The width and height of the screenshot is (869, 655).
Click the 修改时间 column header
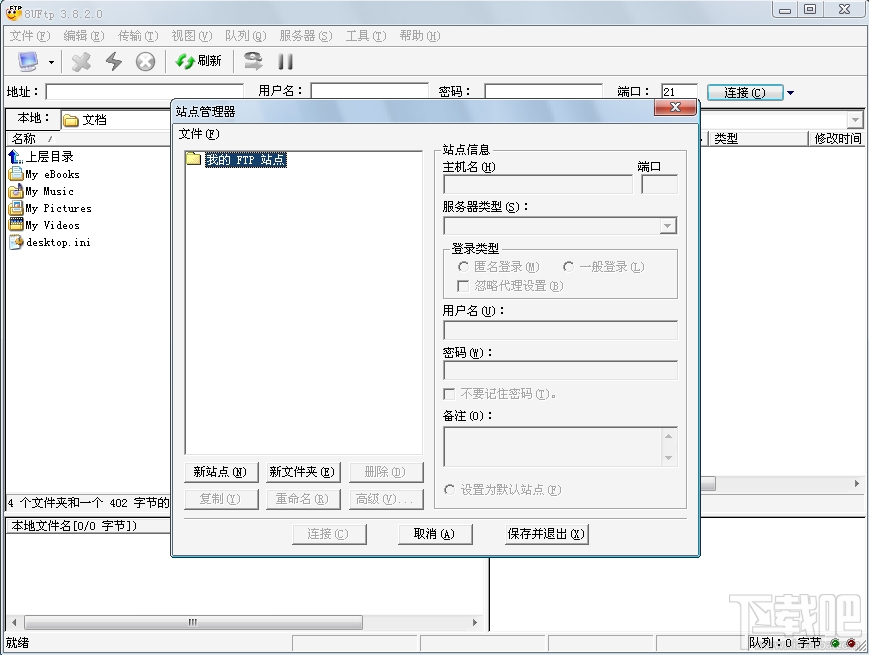click(x=837, y=139)
